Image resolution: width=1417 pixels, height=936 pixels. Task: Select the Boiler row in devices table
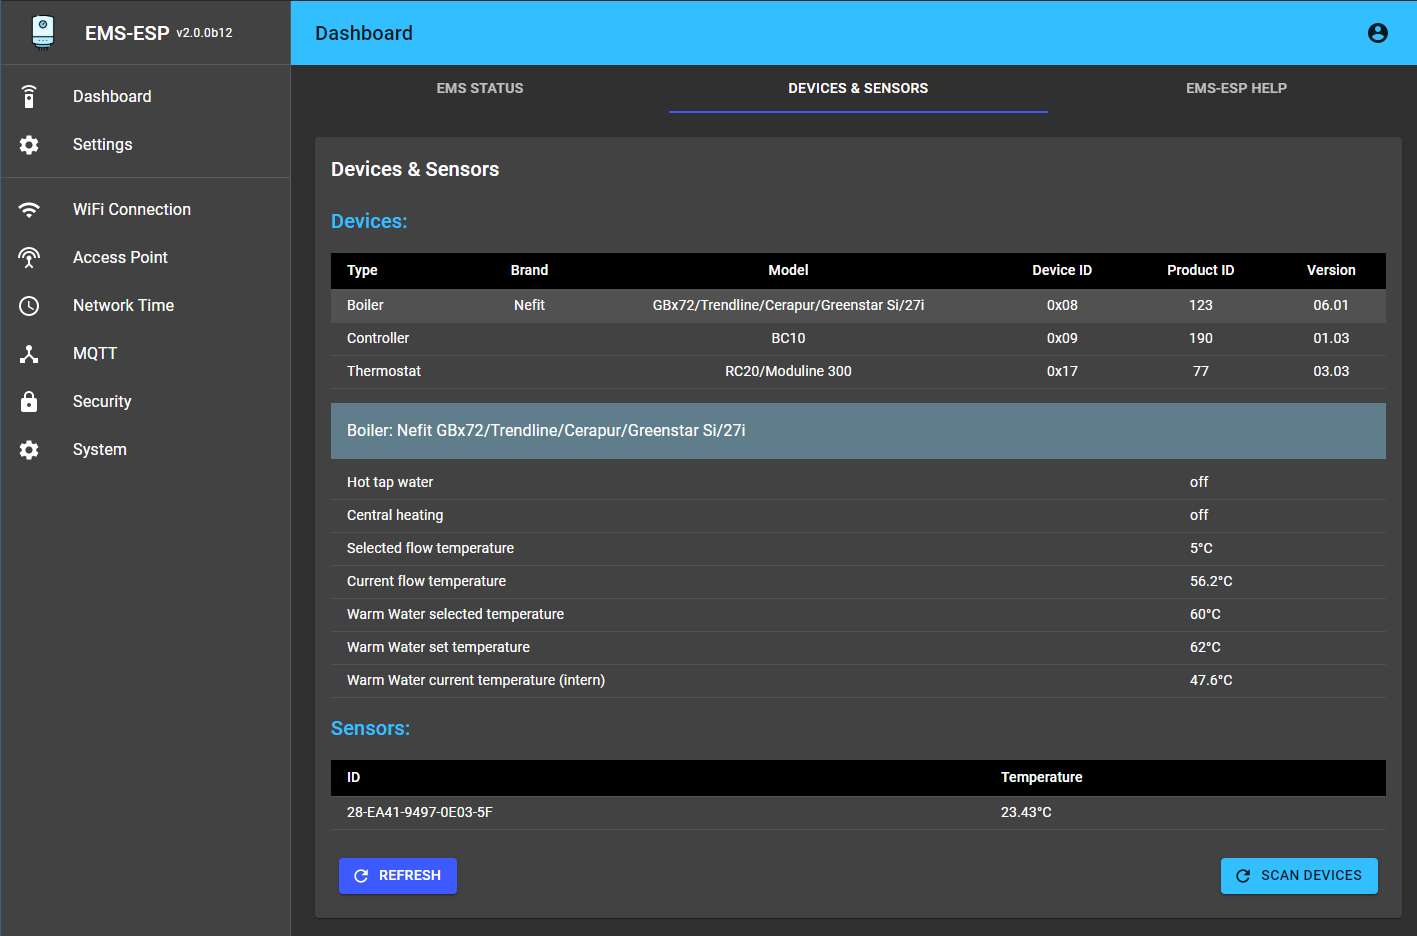(x=857, y=306)
